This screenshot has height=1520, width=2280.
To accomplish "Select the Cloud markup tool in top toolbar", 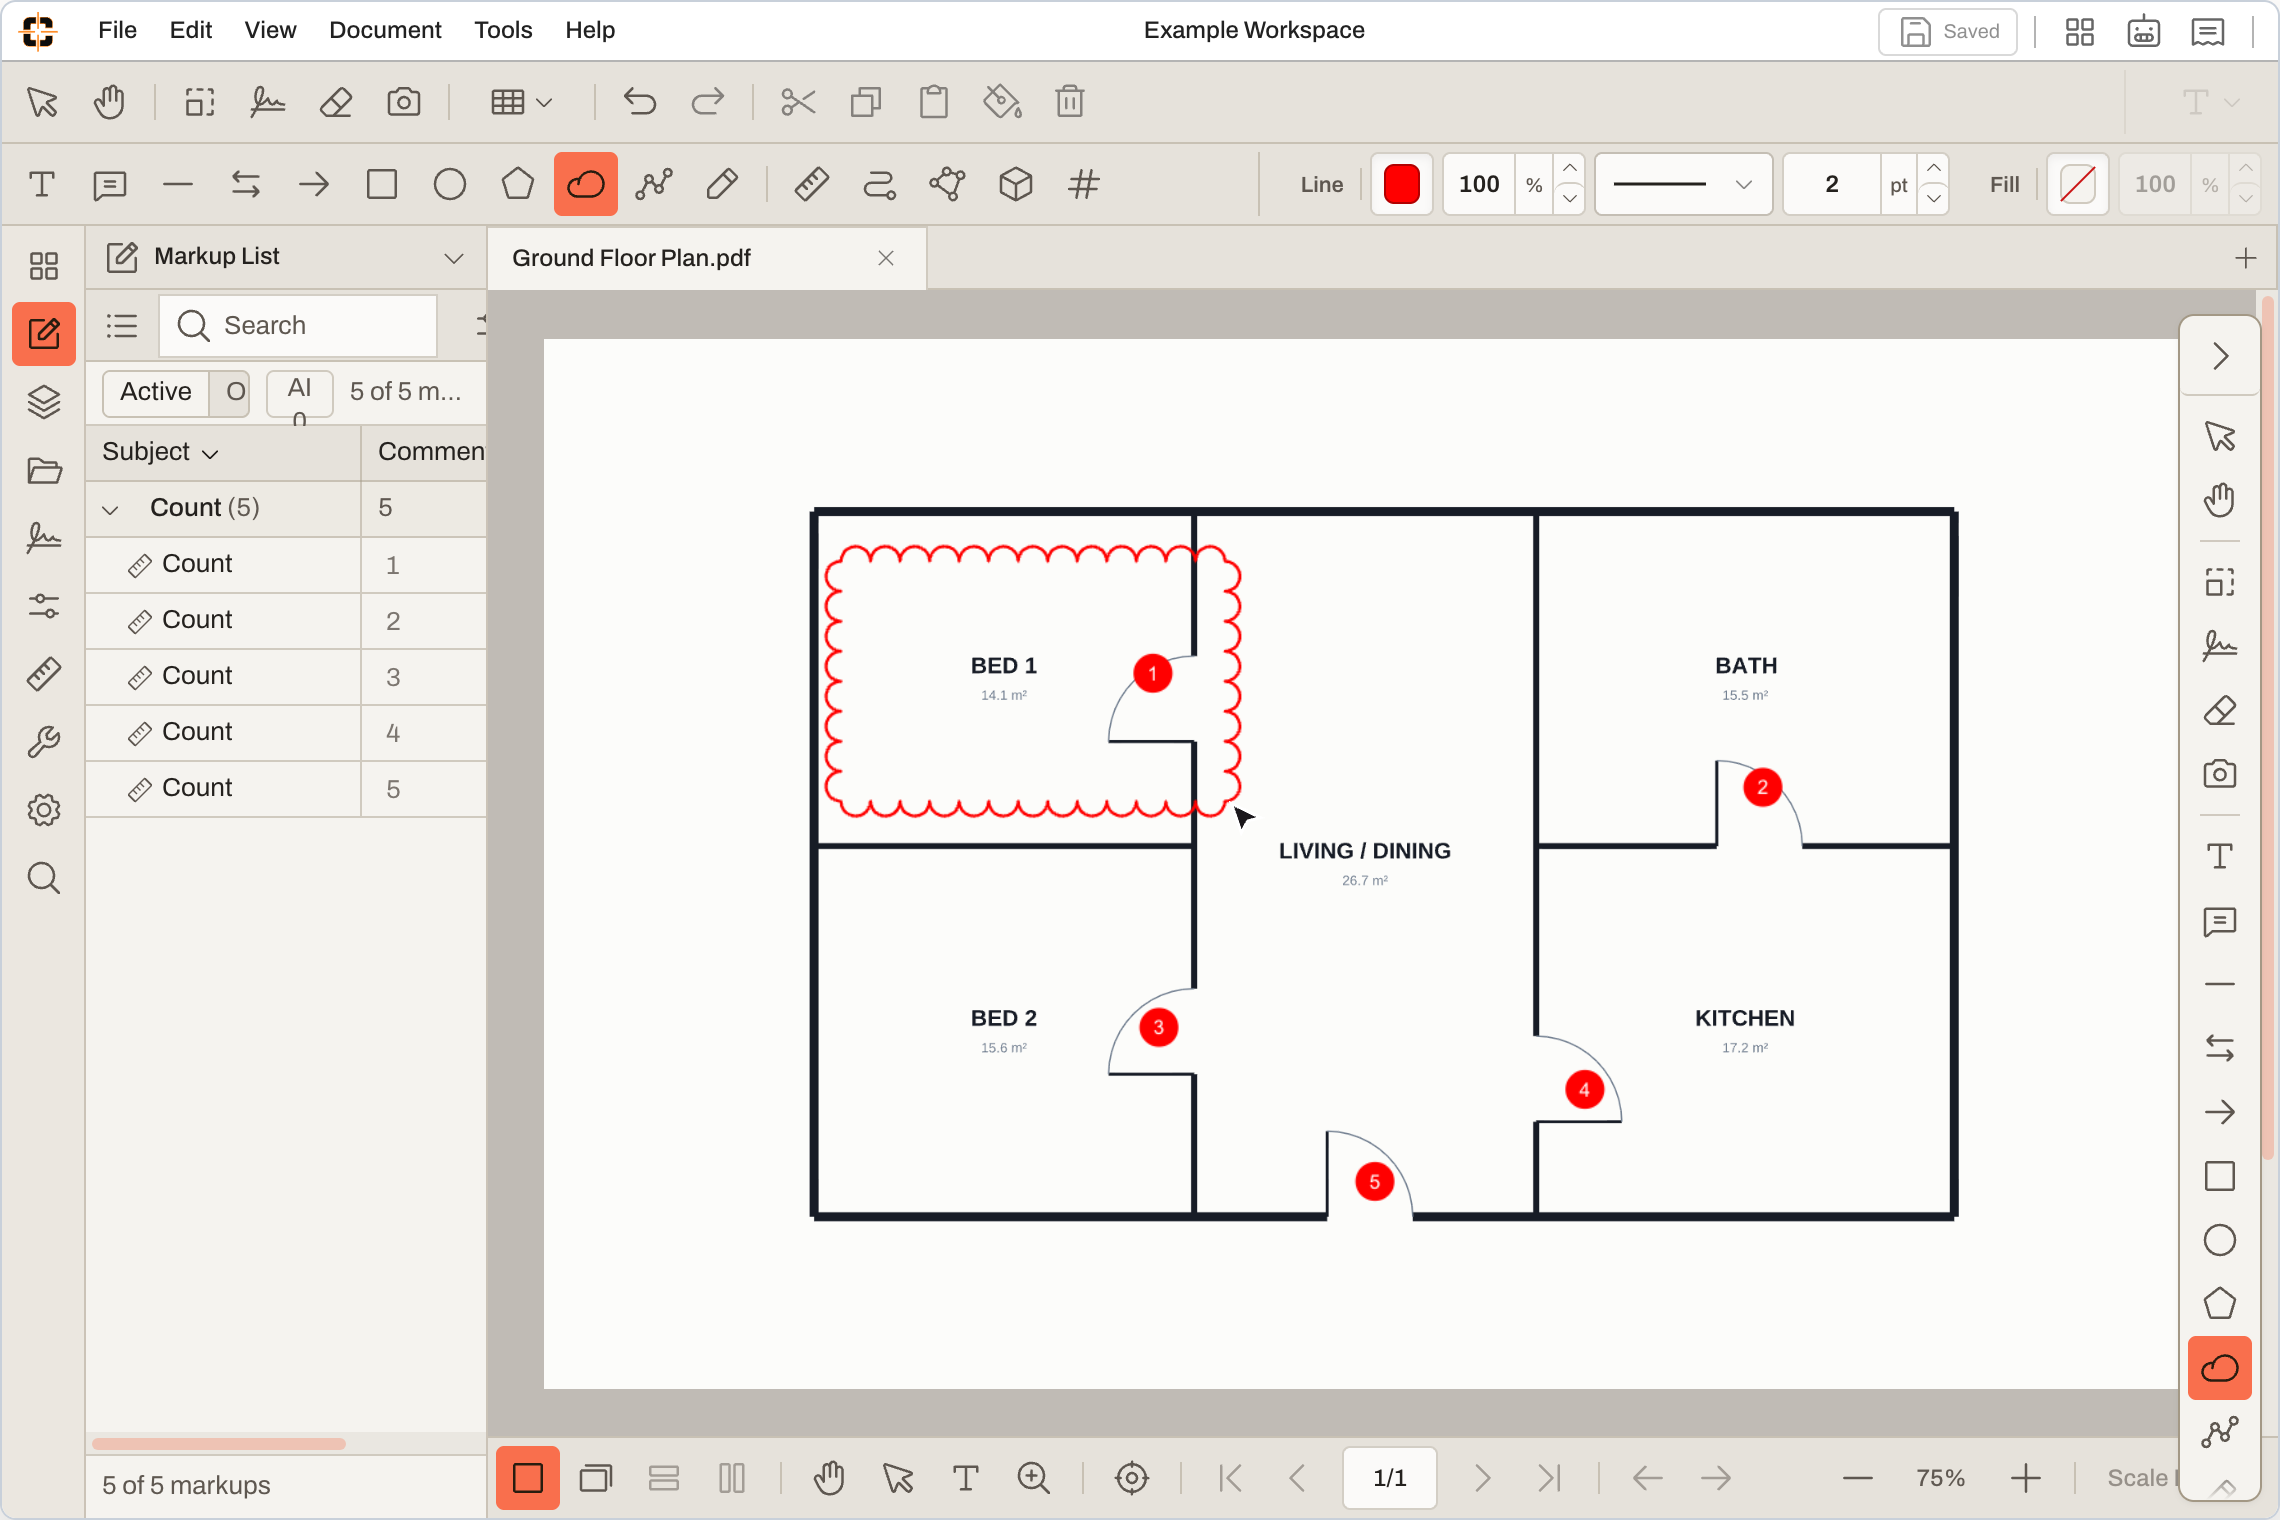I will (585, 184).
